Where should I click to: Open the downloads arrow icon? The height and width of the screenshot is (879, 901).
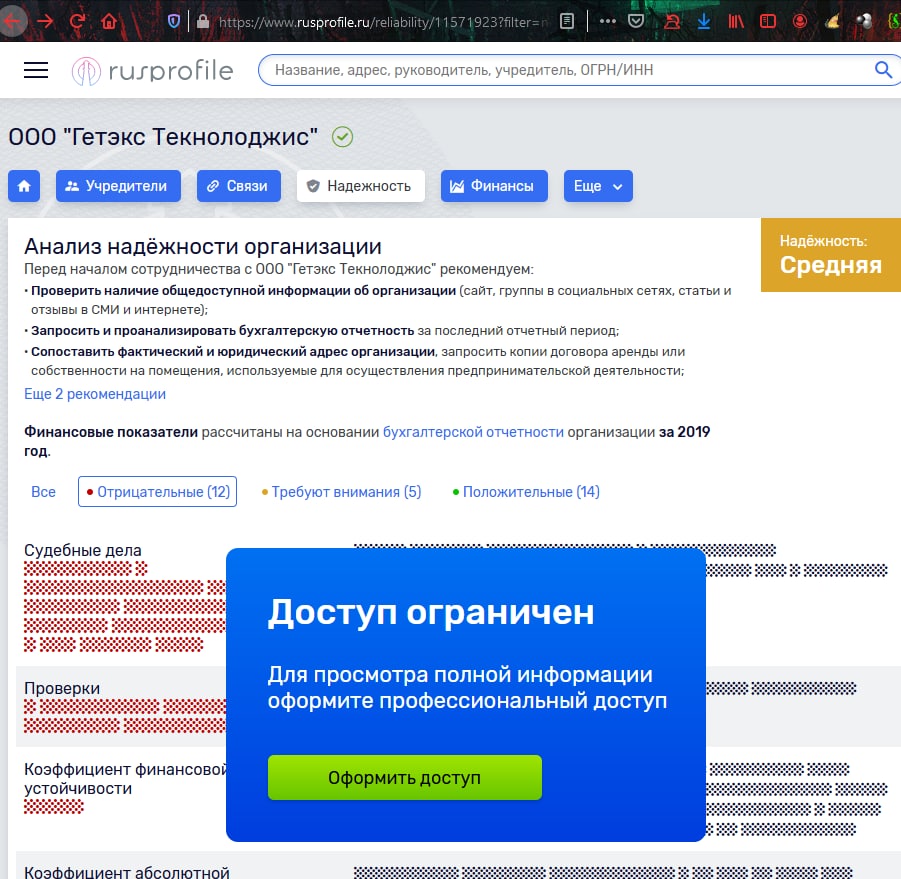[703, 22]
